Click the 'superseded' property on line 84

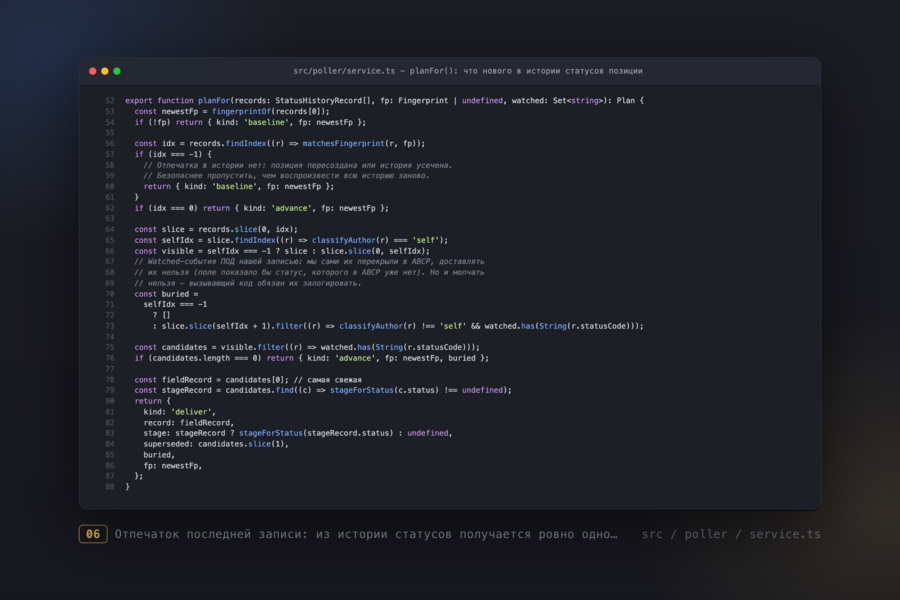tap(166, 444)
